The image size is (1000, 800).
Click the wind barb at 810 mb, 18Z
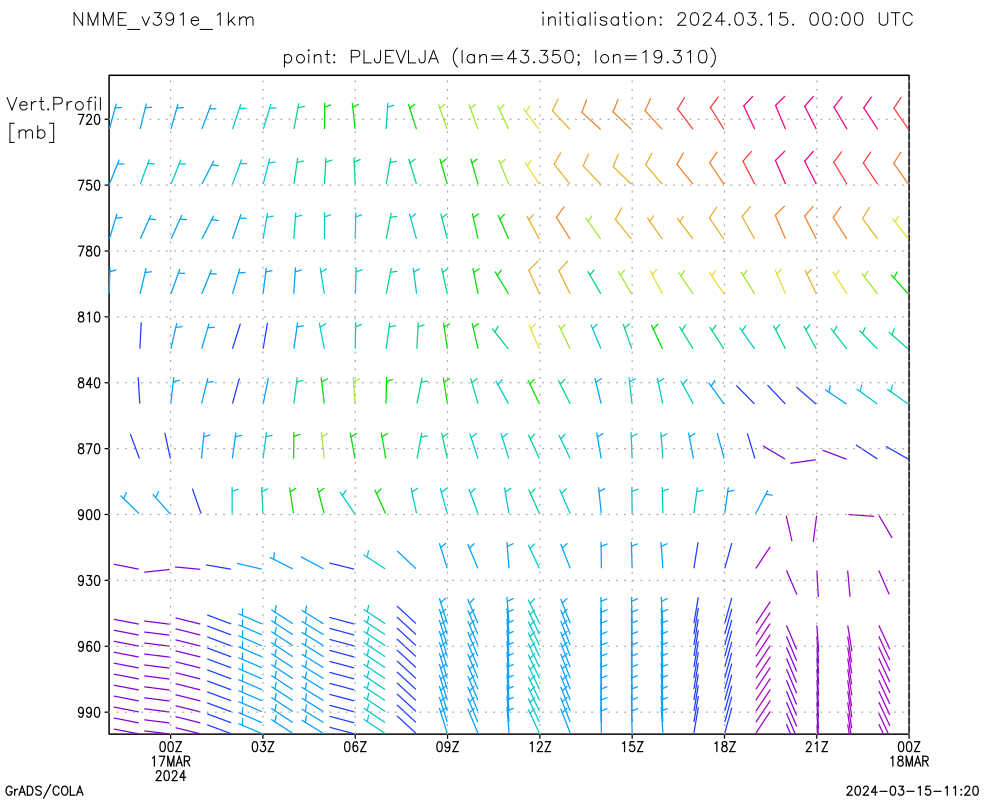click(x=716, y=337)
